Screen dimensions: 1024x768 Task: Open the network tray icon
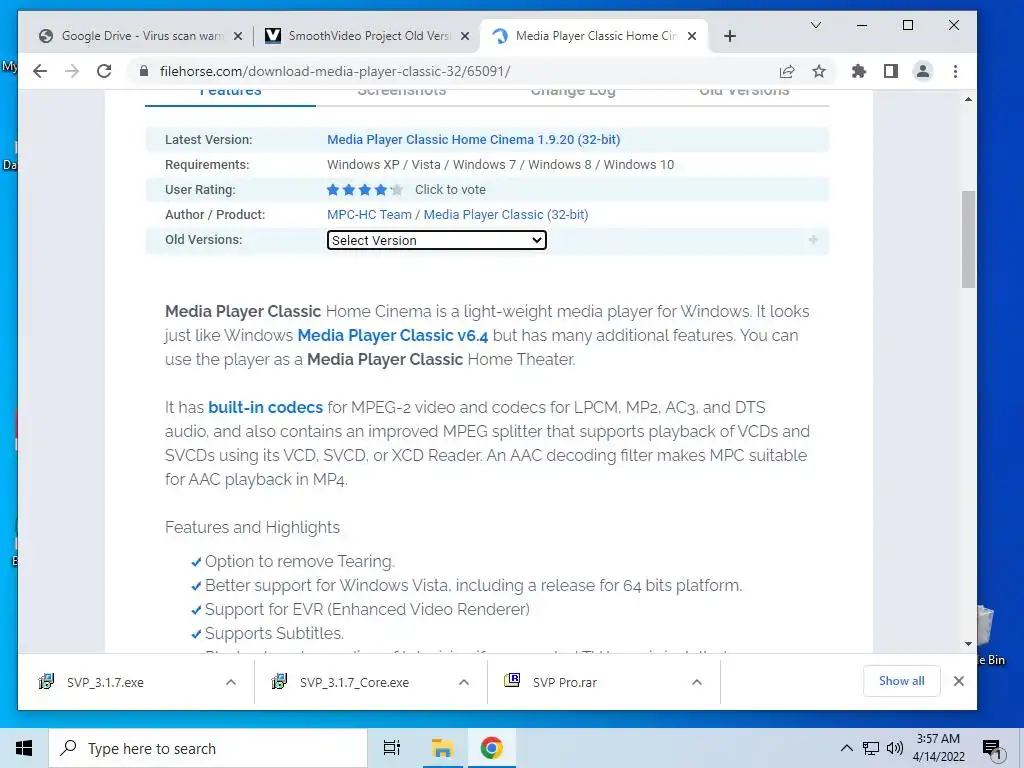(x=871, y=748)
